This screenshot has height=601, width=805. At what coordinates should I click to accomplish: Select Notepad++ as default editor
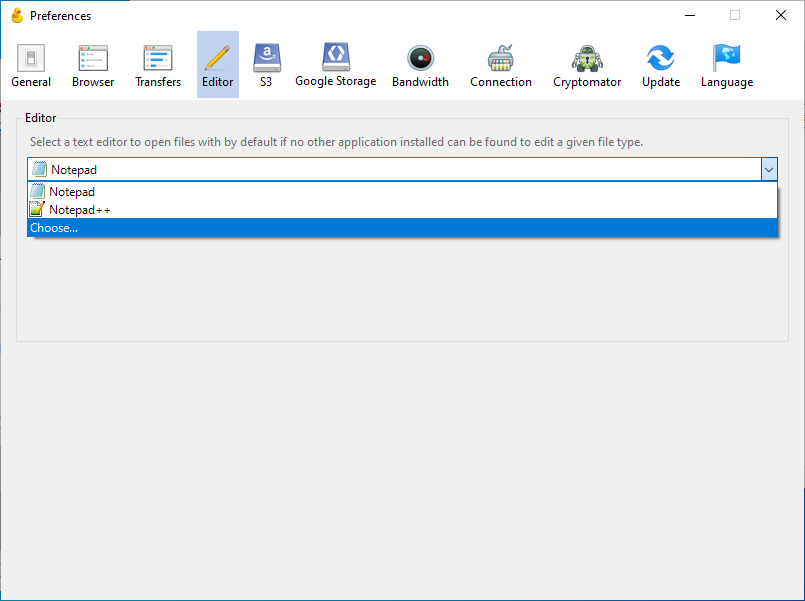(x=79, y=210)
